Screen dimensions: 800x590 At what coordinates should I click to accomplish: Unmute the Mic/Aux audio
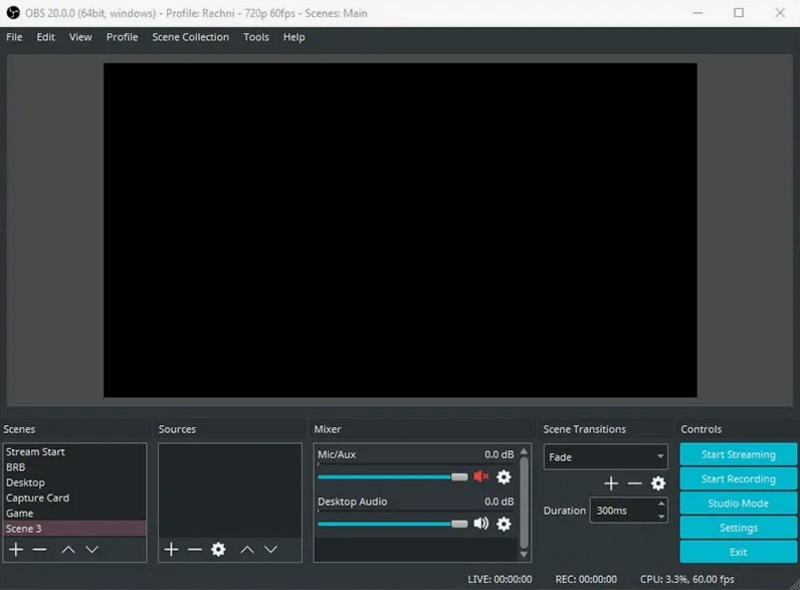(481, 477)
